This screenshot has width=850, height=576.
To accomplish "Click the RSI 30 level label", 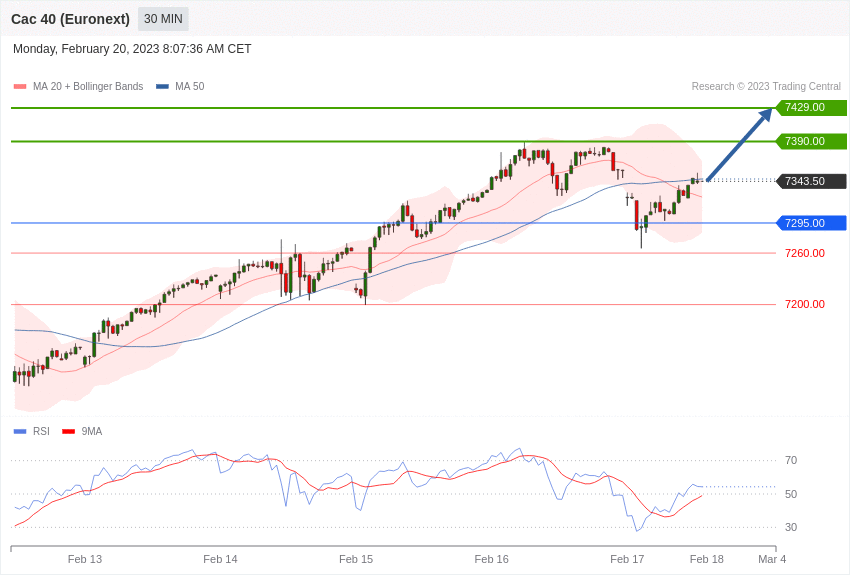I will [x=791, y=527].
